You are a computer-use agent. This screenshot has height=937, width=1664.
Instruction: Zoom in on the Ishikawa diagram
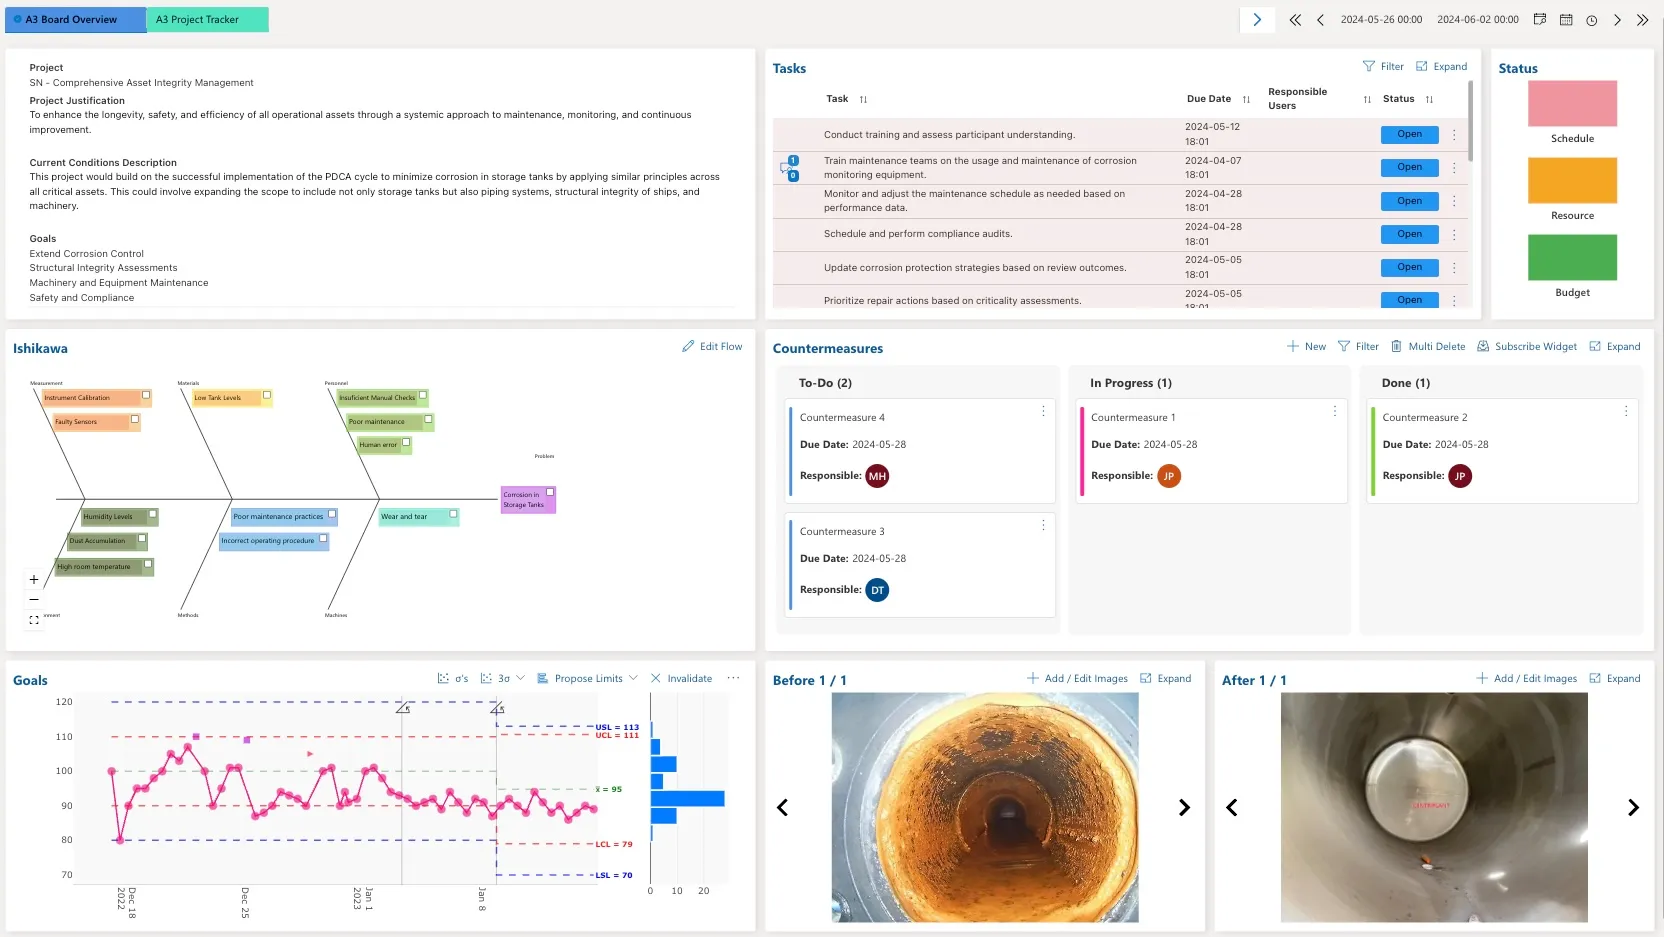click(34, 579)
